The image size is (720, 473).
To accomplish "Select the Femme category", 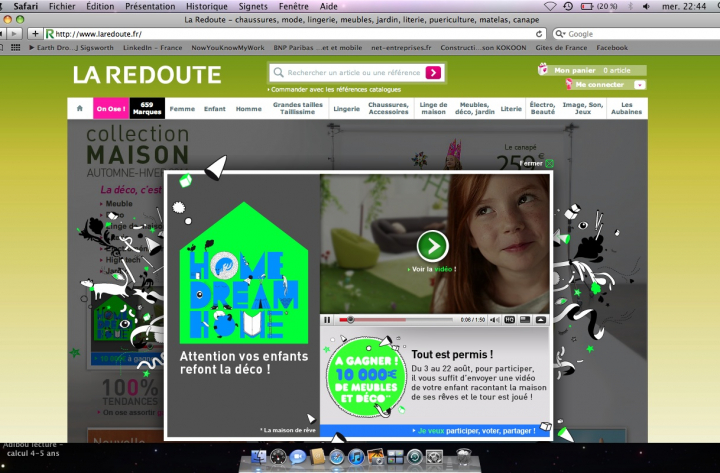I will coord(182,109).
